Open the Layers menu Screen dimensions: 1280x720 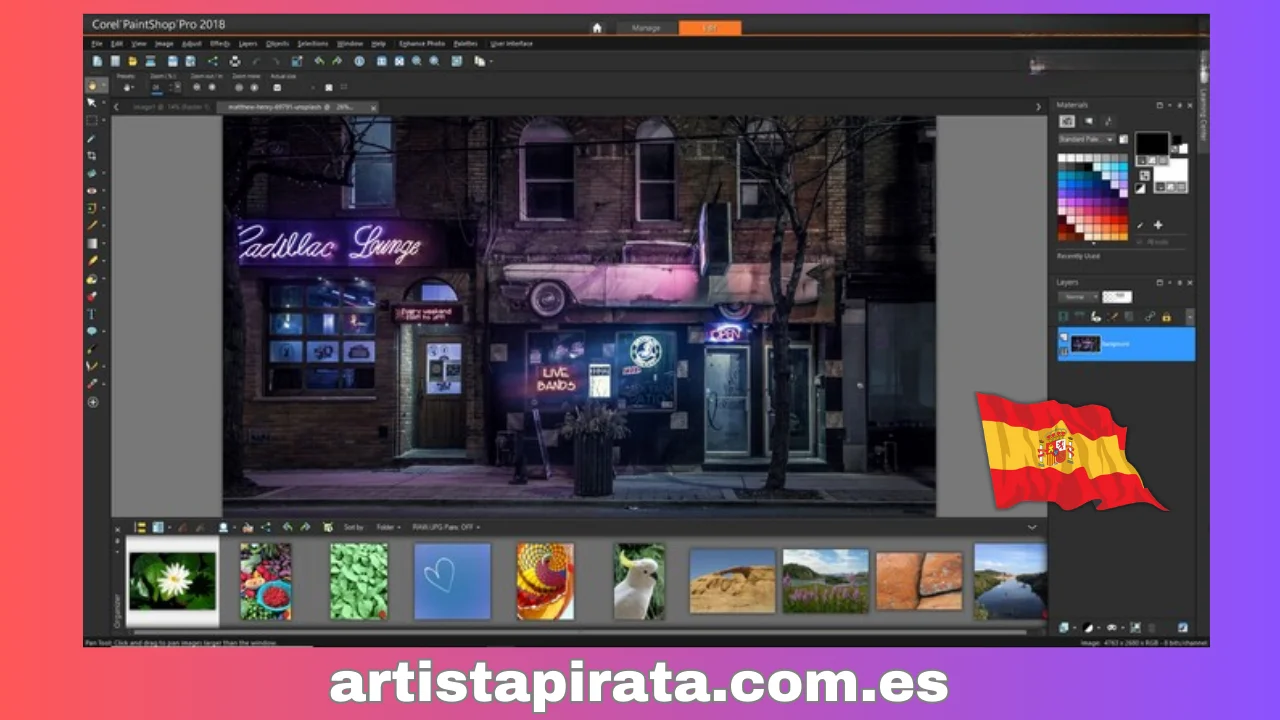pyautogui.click(x=248, y=44)
